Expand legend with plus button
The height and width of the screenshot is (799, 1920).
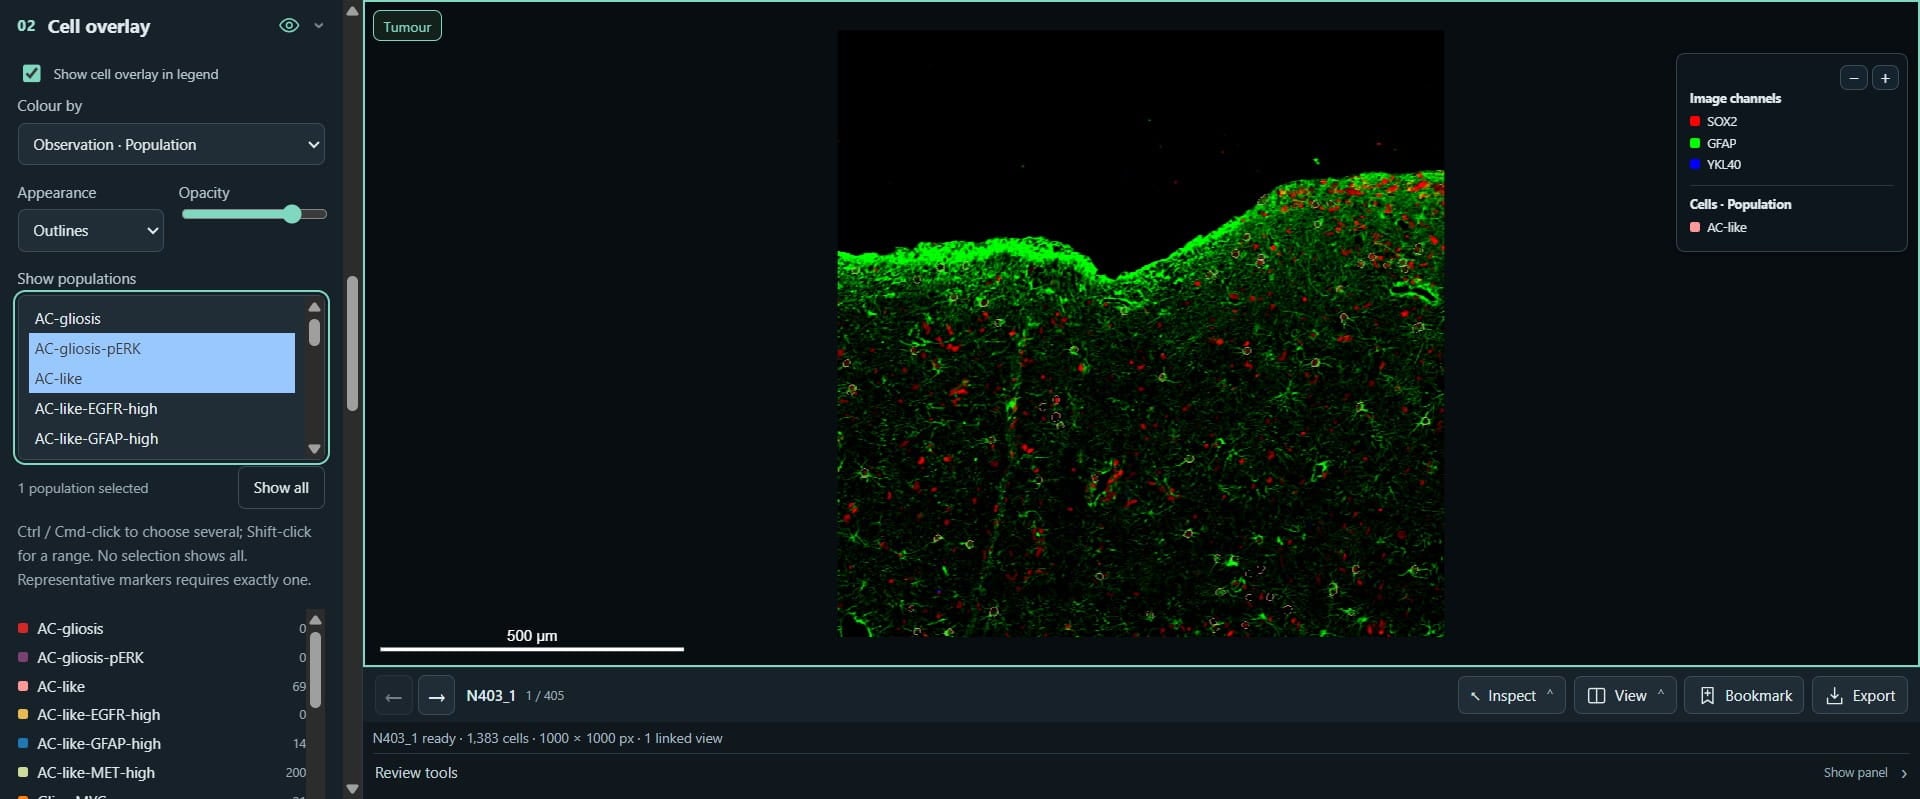[x=1885, y=78]
